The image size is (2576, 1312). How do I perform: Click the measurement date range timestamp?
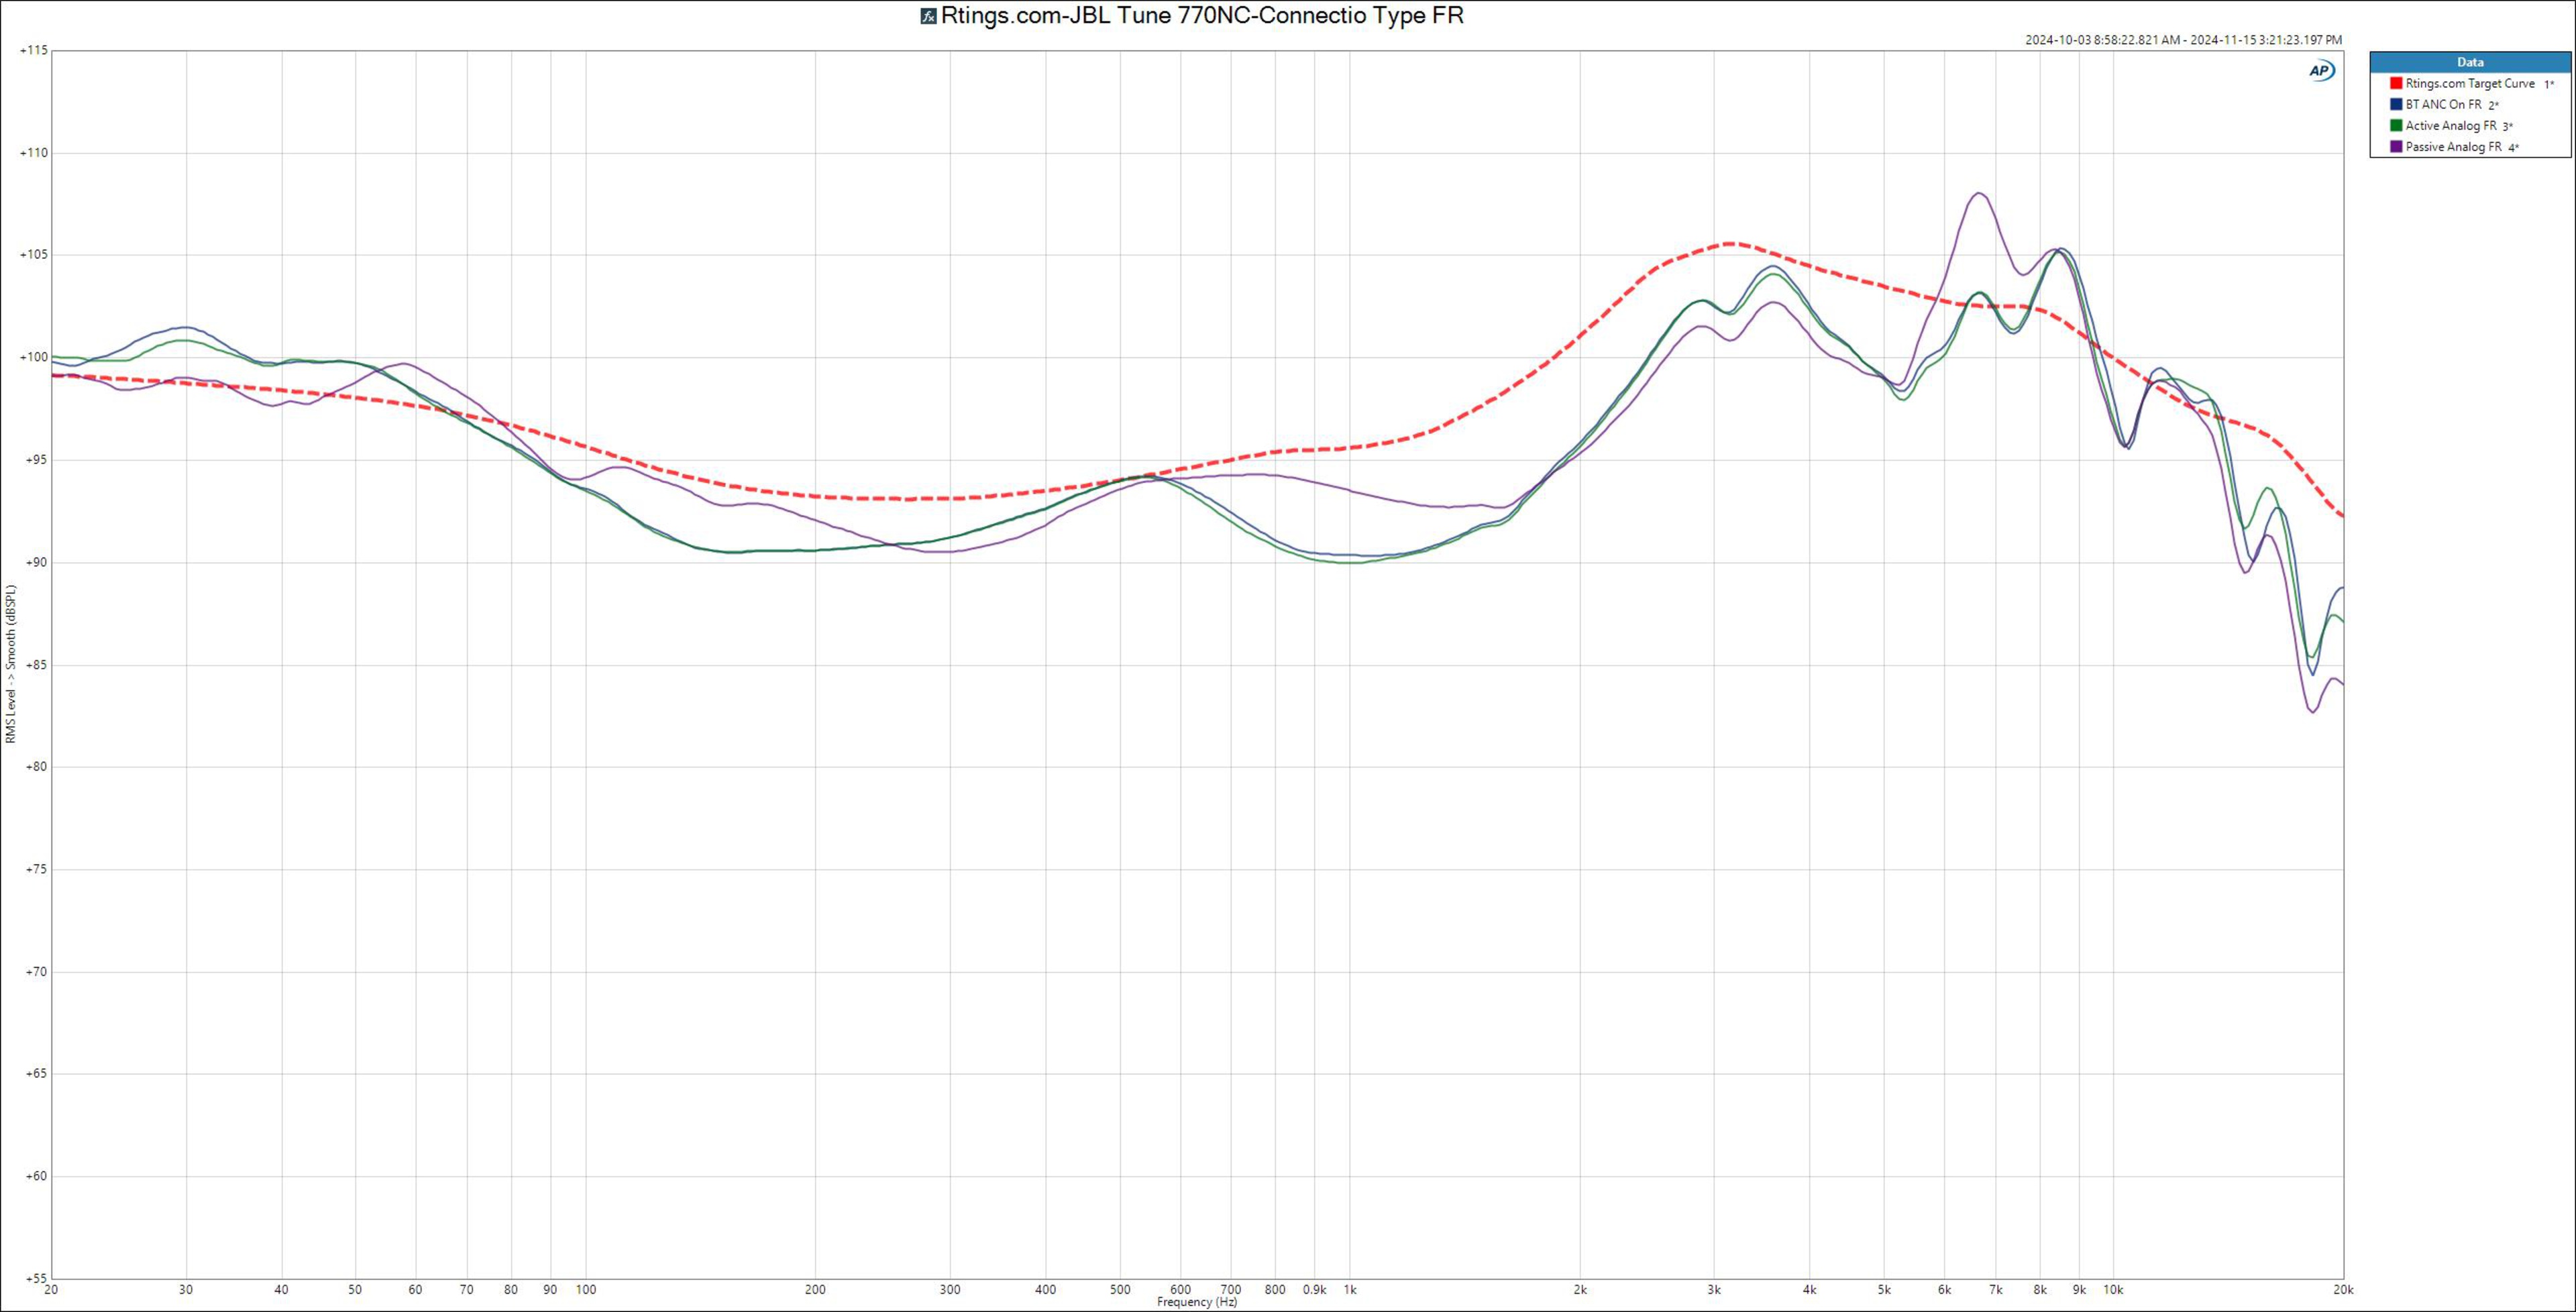click(x=2183, y=40)
